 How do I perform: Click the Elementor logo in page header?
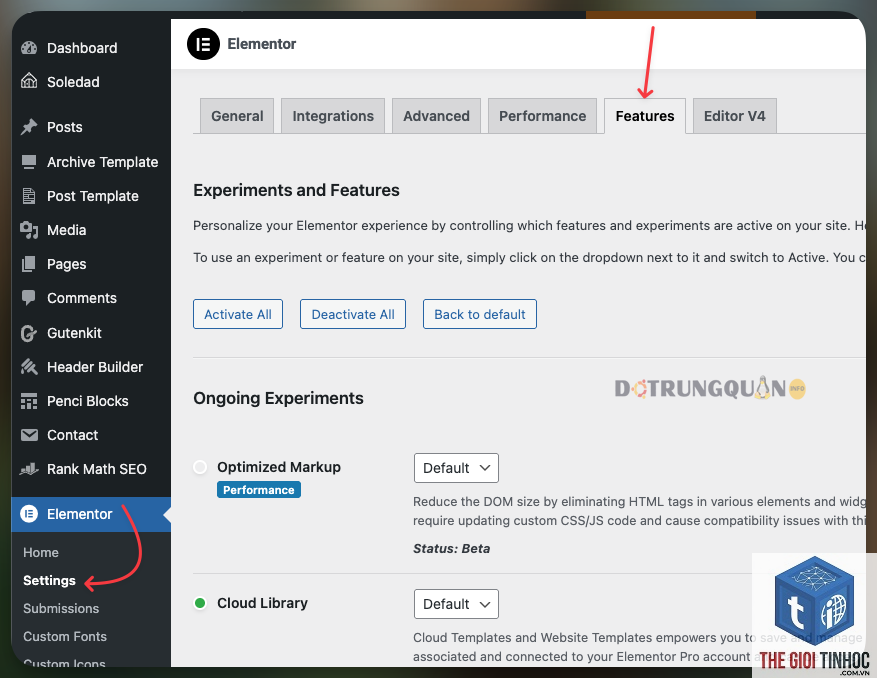coord(203,44)
